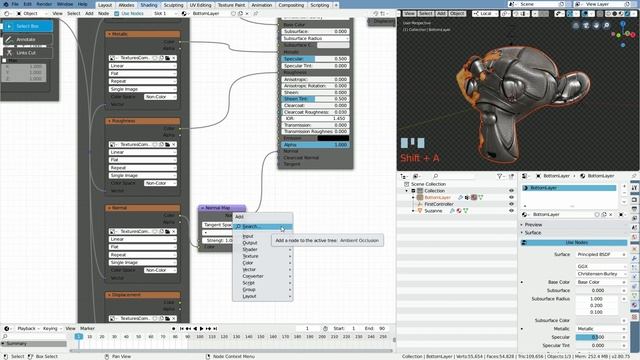
Task: Click the timeline End frame field
Action: 376,329
